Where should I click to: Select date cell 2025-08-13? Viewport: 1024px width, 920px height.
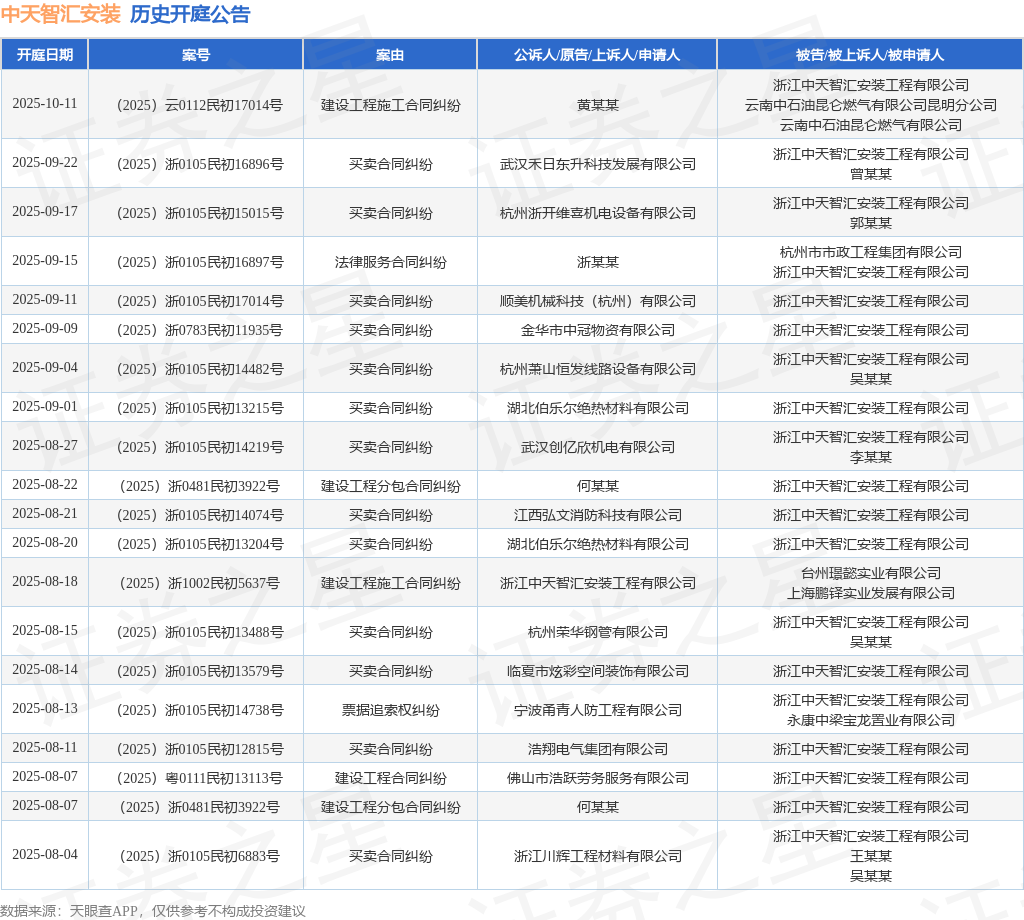coord(44,708)
